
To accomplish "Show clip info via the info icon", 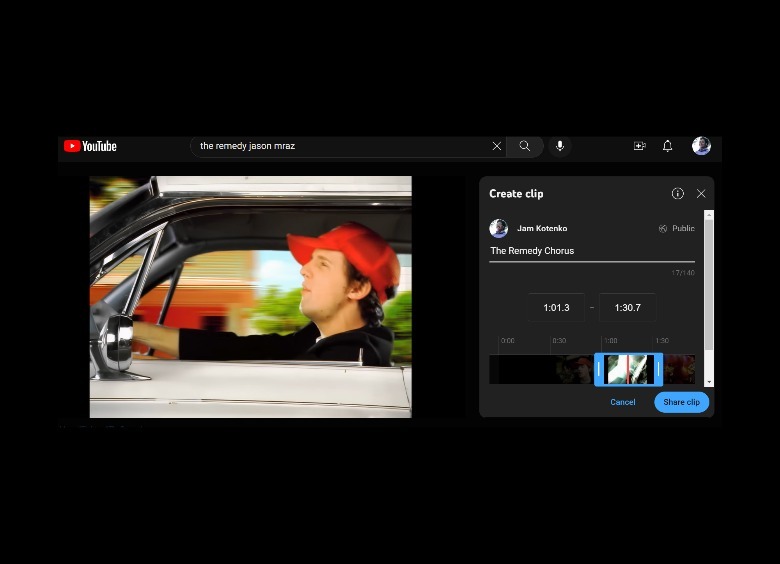I will point(678,193).
